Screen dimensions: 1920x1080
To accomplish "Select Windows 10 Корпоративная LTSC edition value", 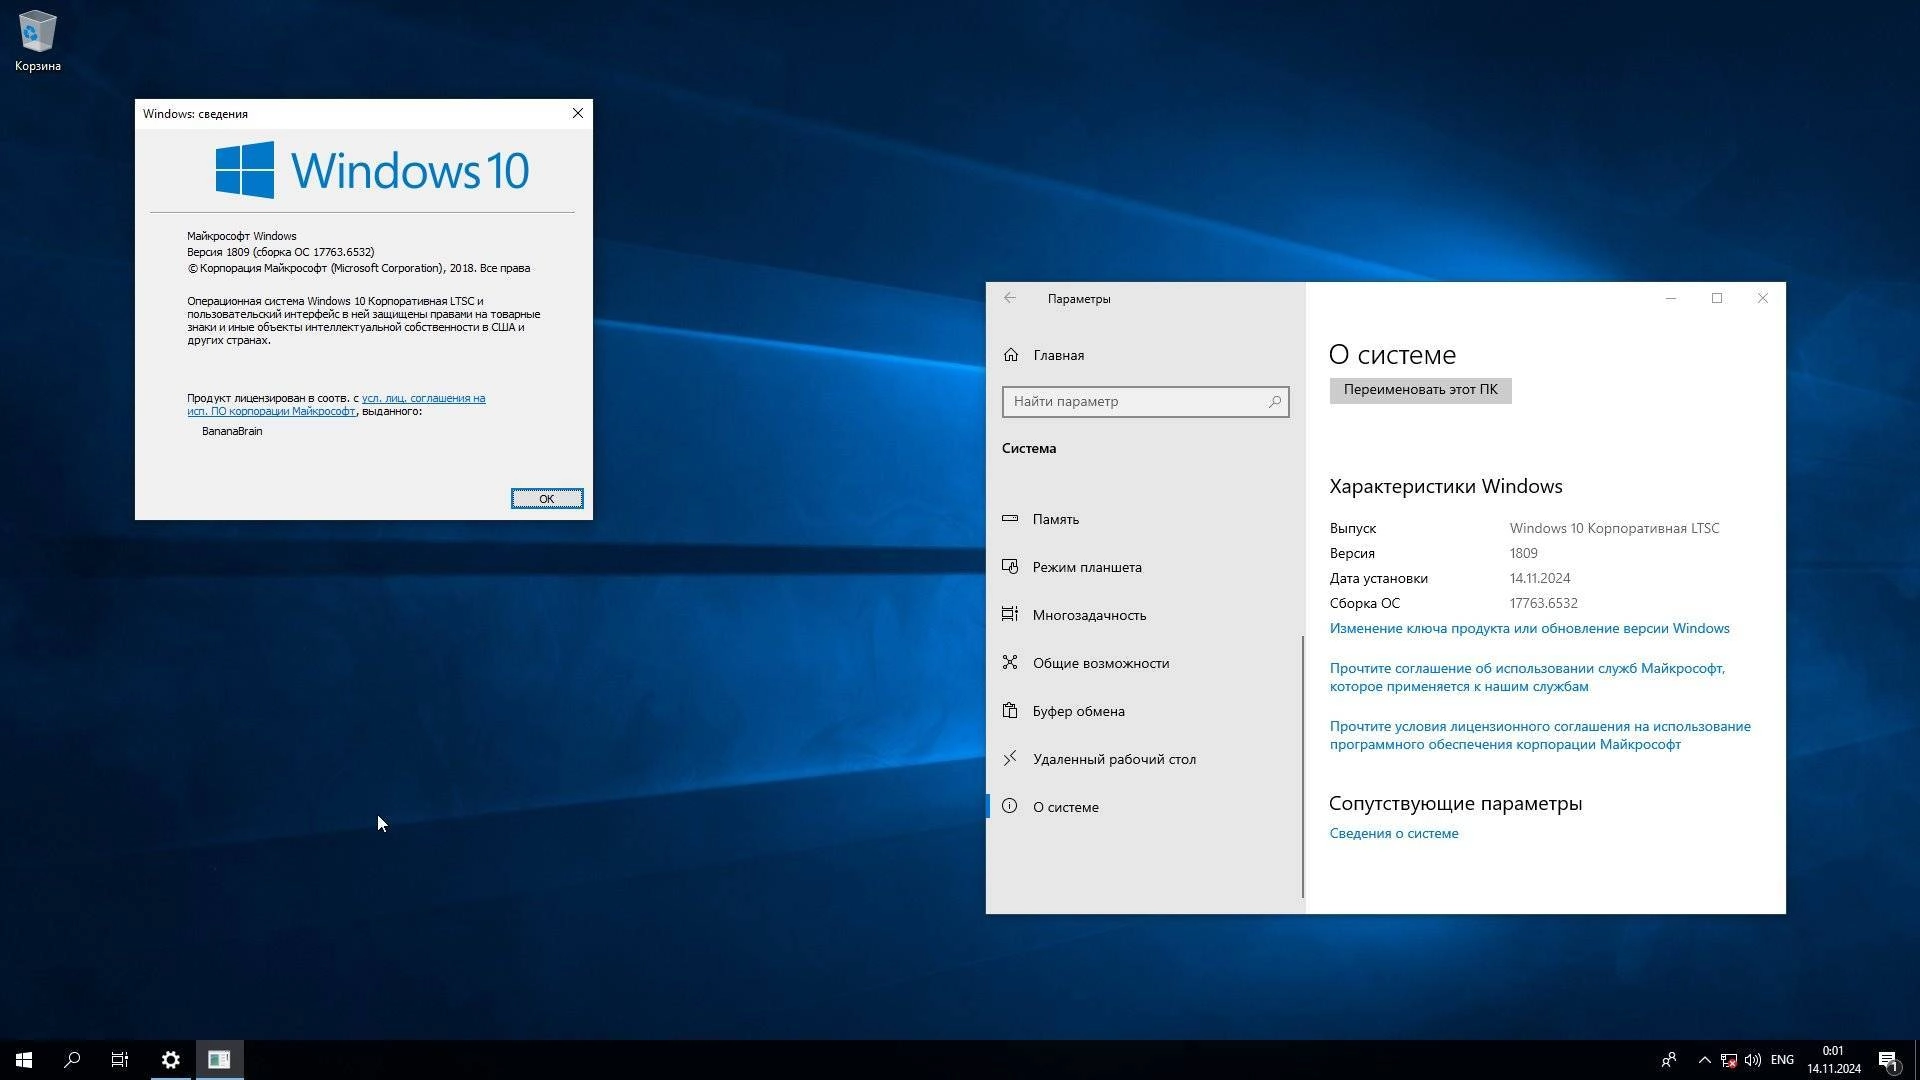I will click(x=1614, y=528).
